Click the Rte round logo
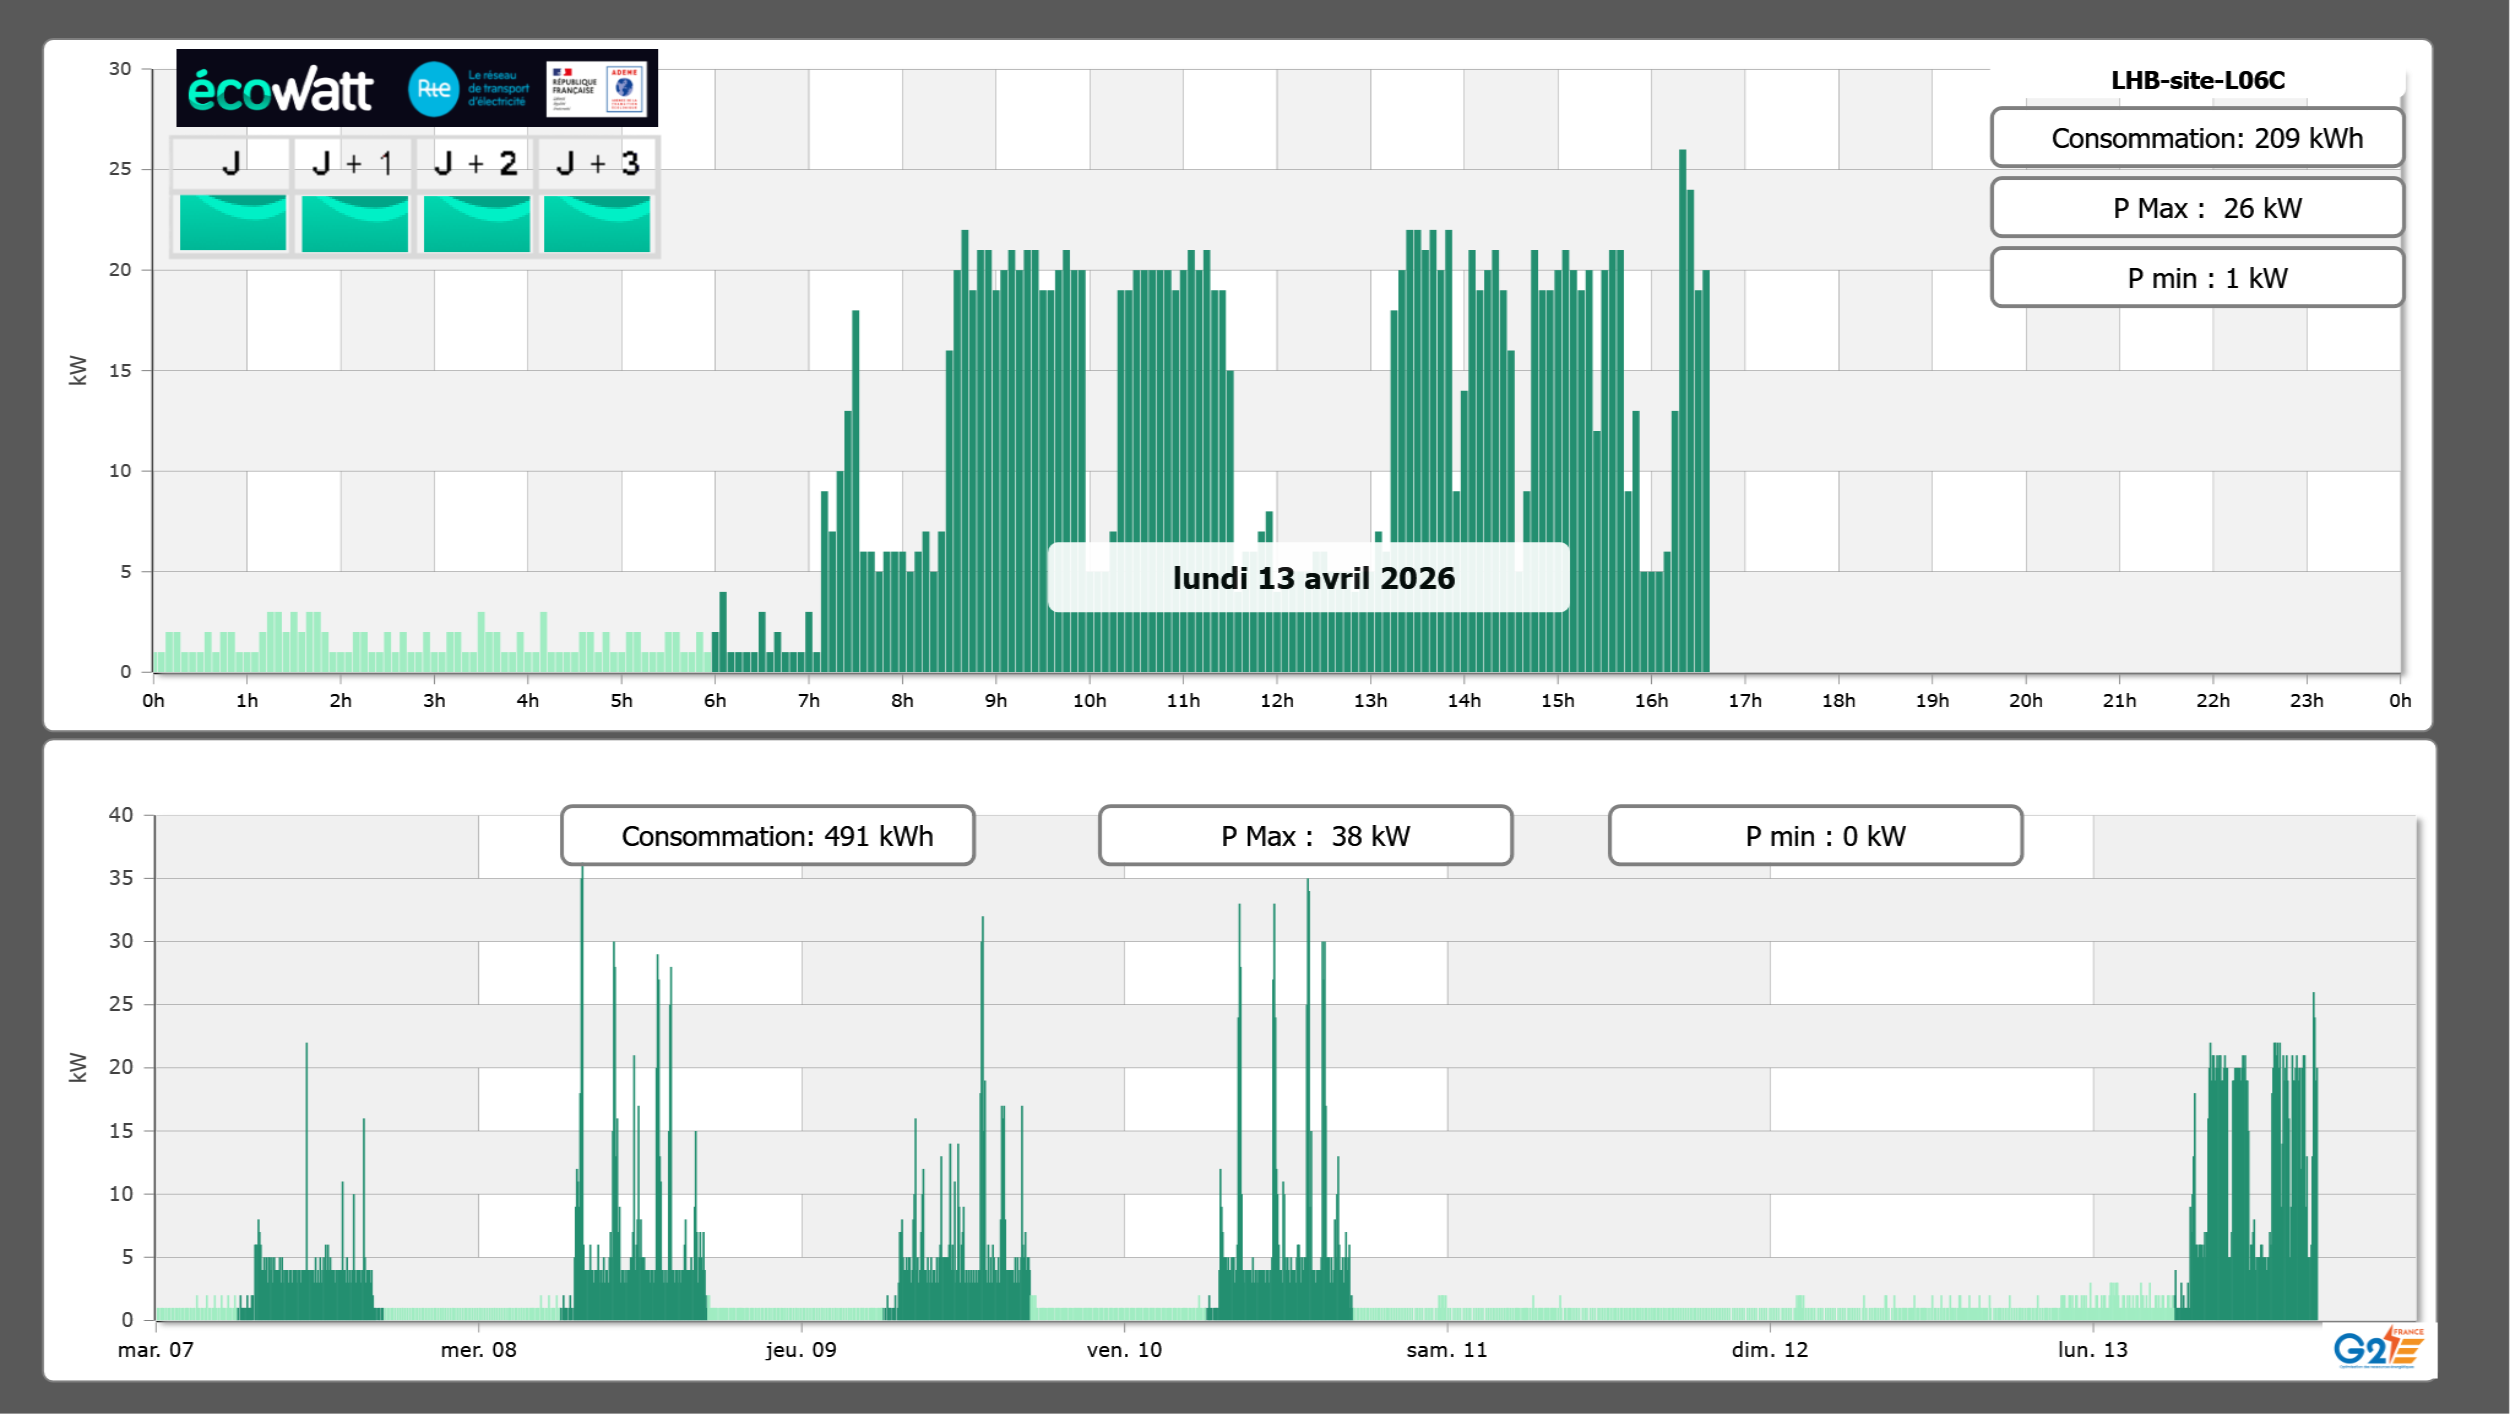 433,89
